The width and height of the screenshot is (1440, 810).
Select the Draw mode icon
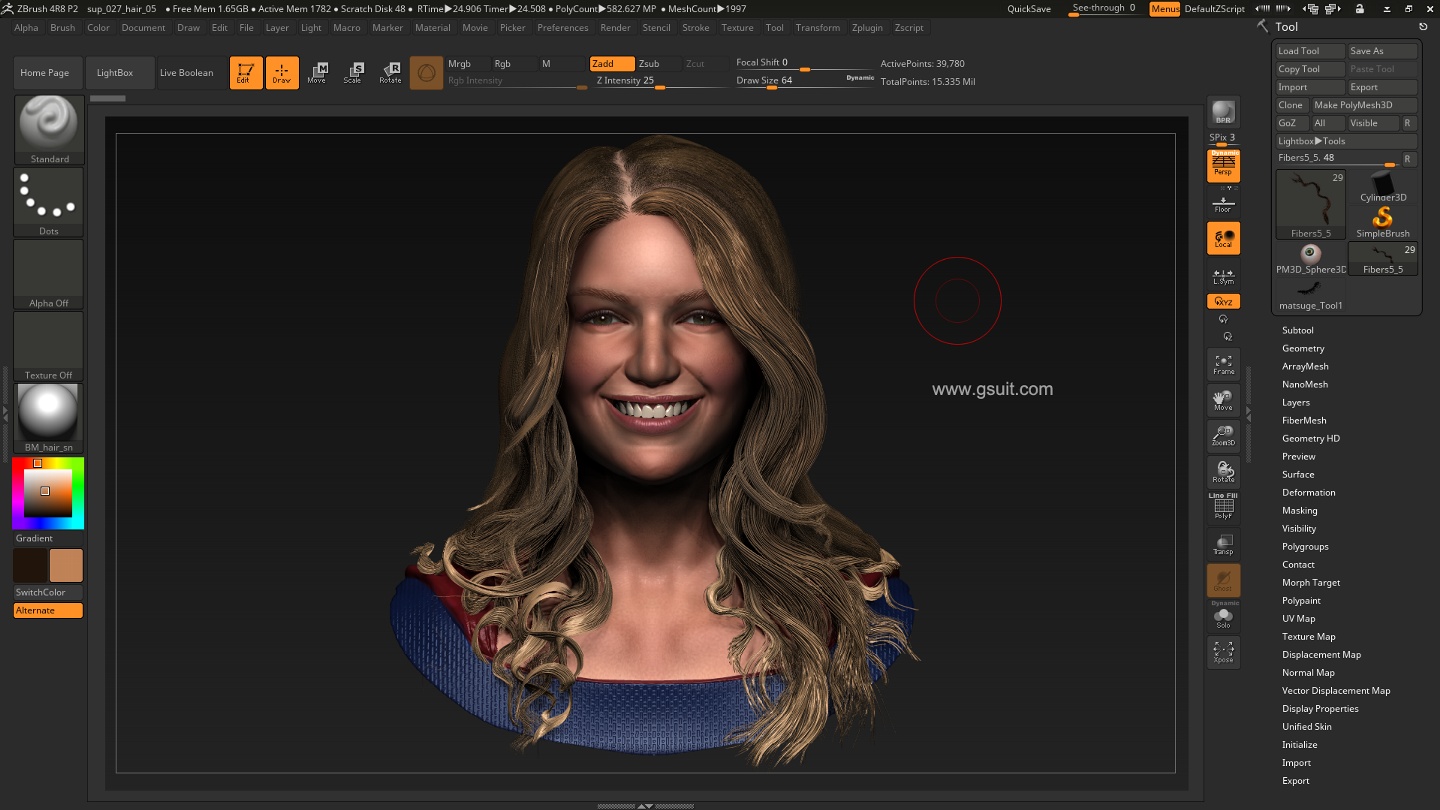pyautogui.click(x=282, y=73)
